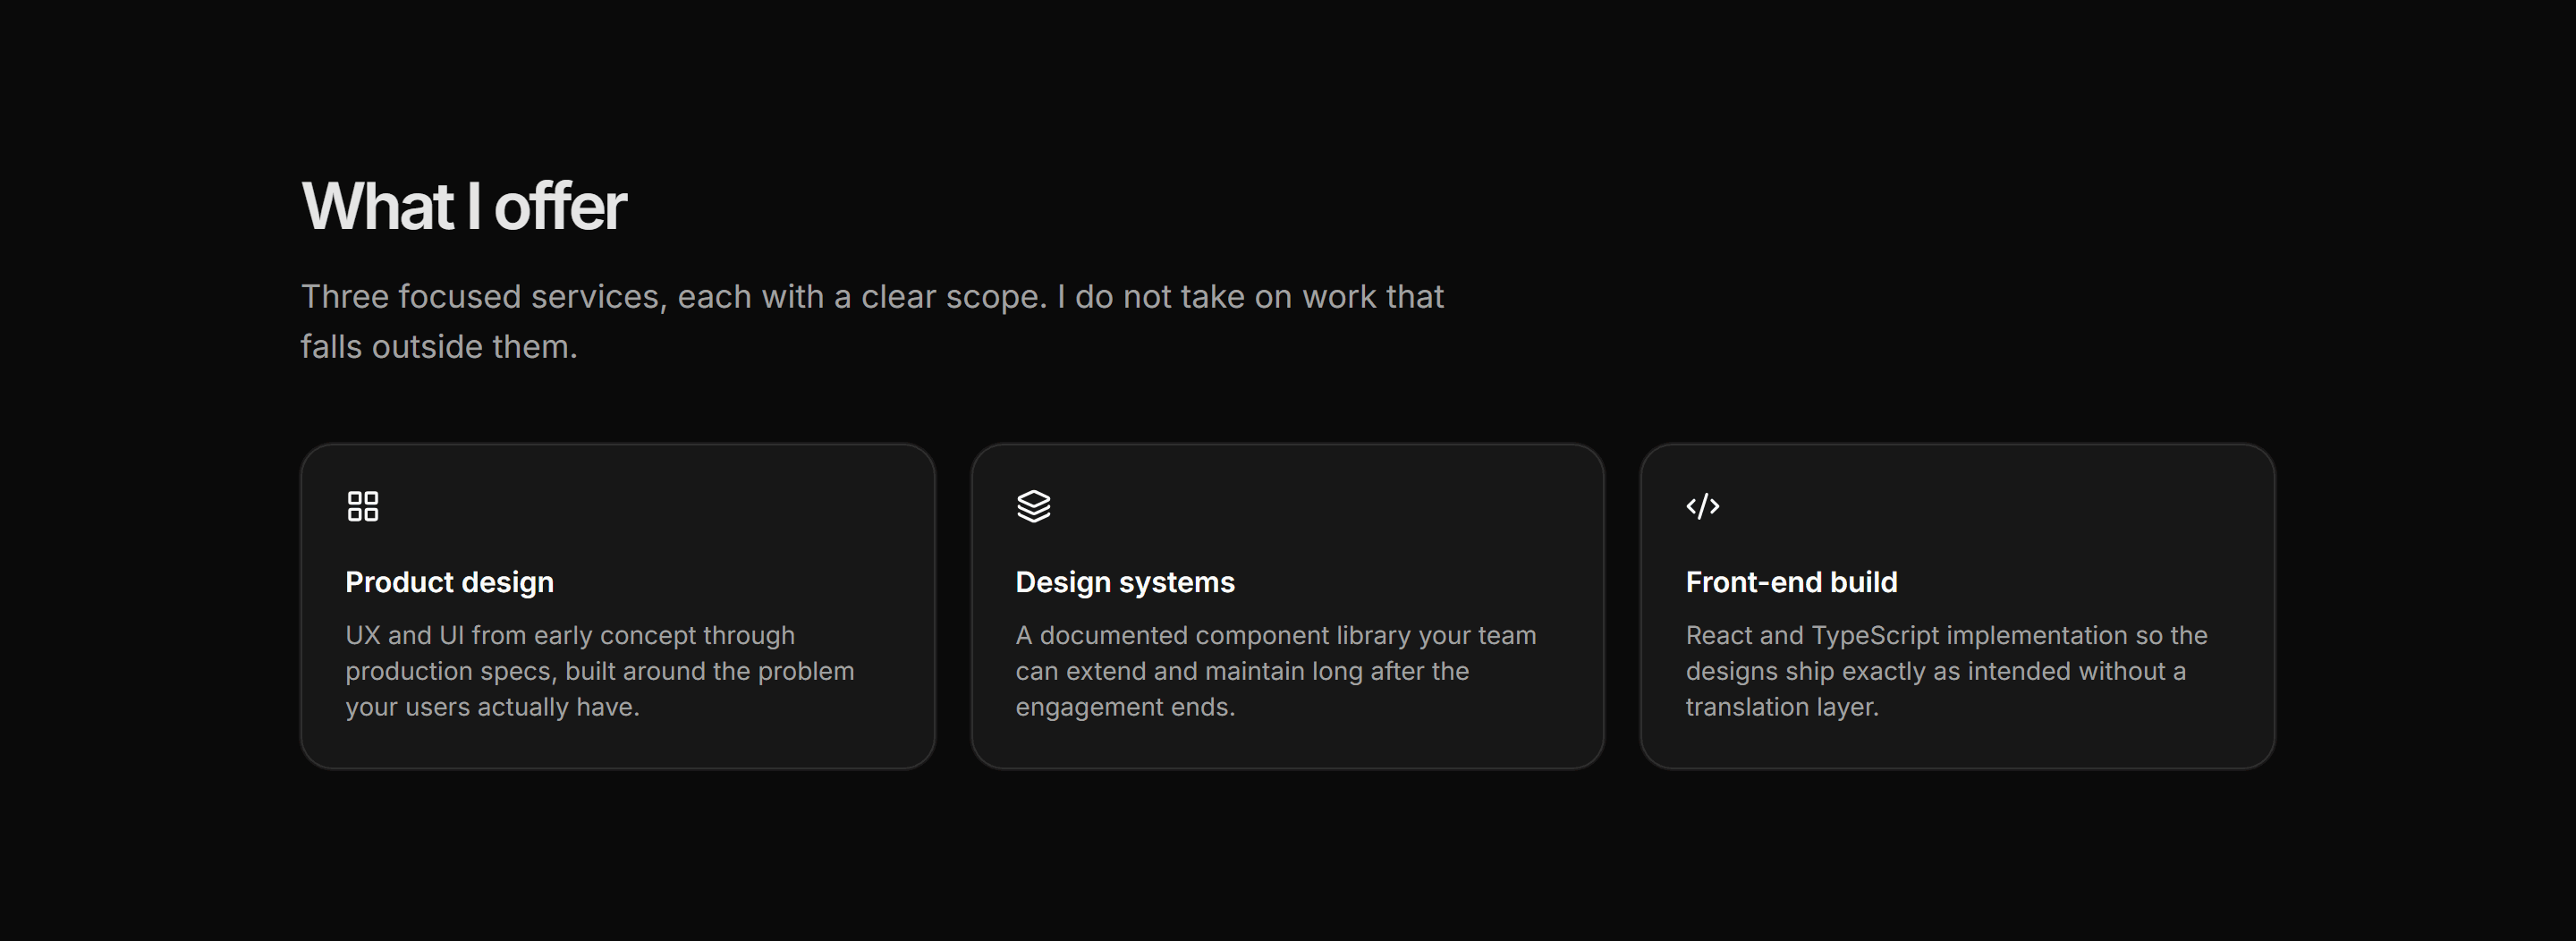2576x941 pixels.
Task: Select the 'Product design' card title
Action: click(449, 582)
